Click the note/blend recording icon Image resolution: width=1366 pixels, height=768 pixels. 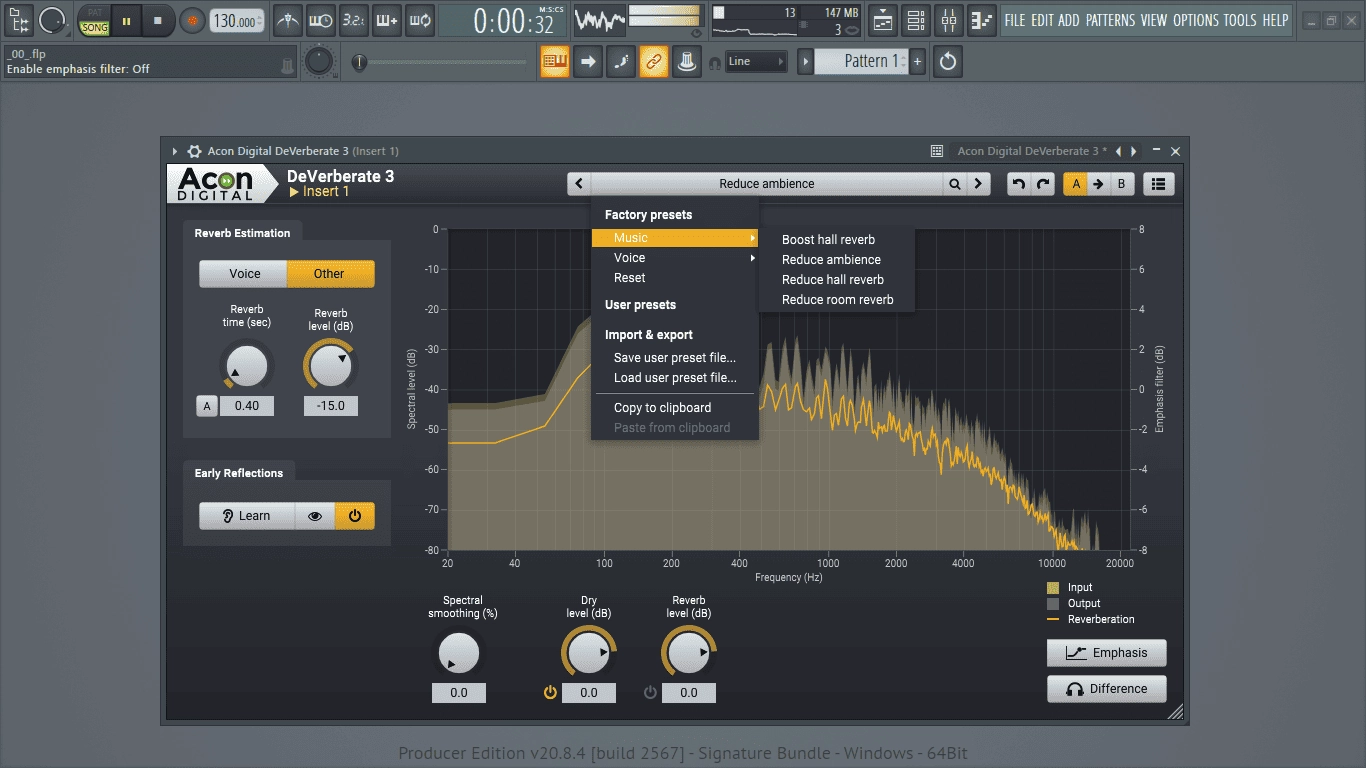(x=621, y=61)
